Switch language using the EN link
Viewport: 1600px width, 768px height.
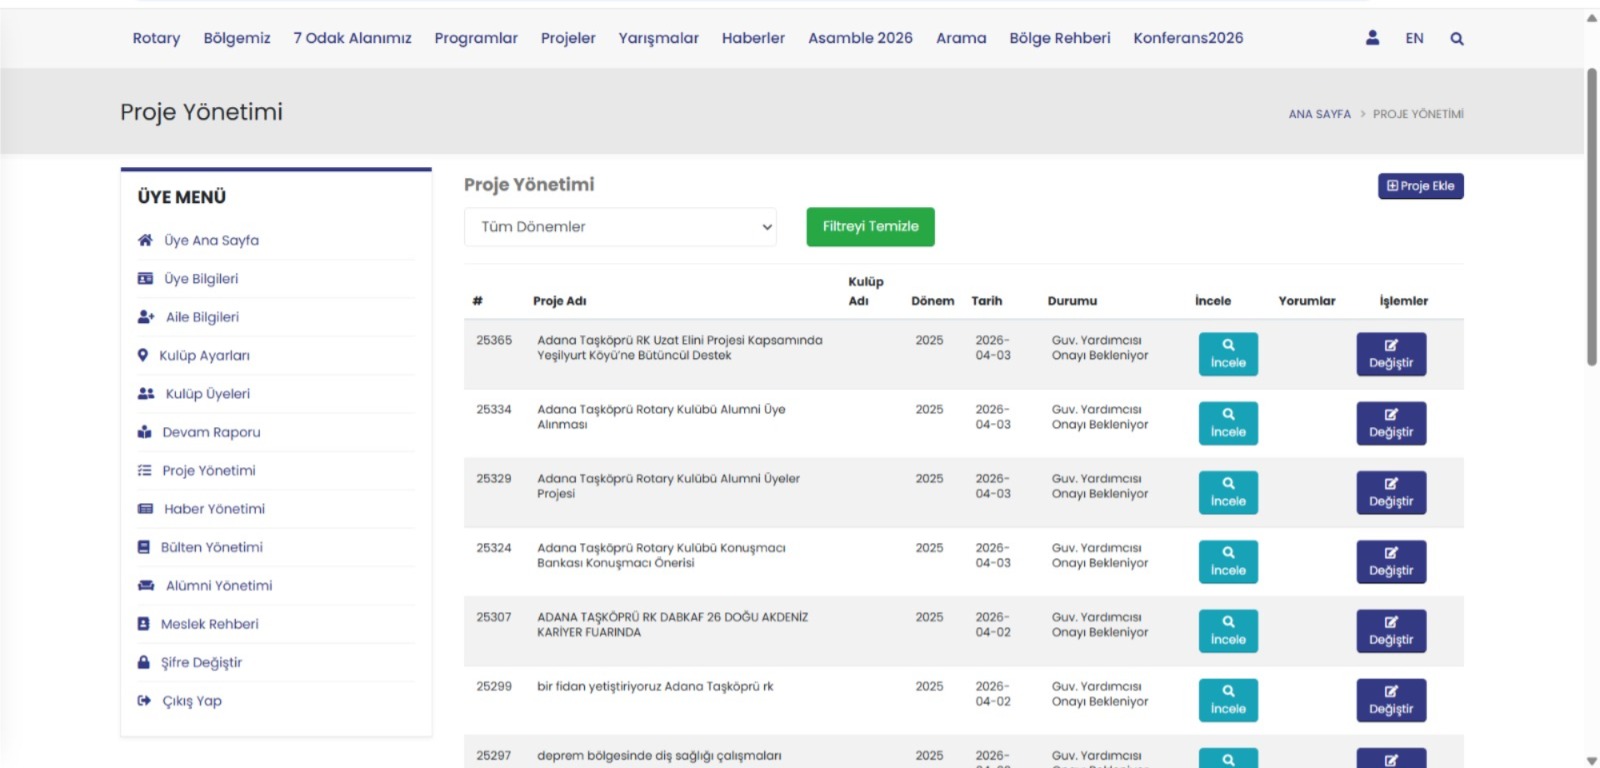[x=1414, y=38]
